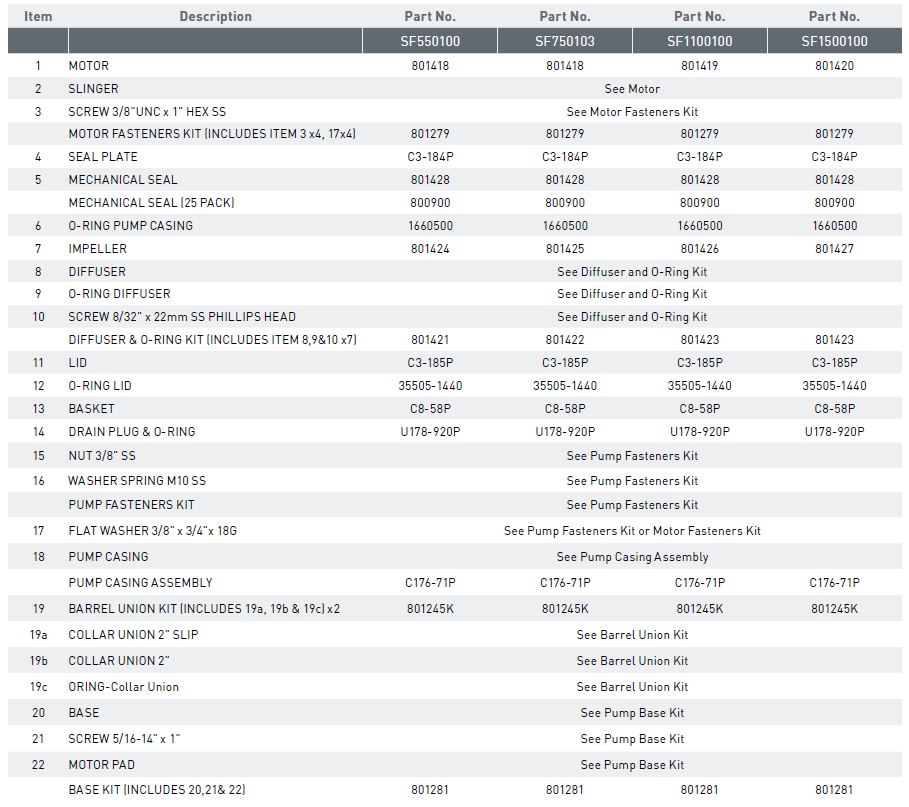Select impeller part number 801427
This screenshot has height=807, width=909.
click(x=834, y=249)
